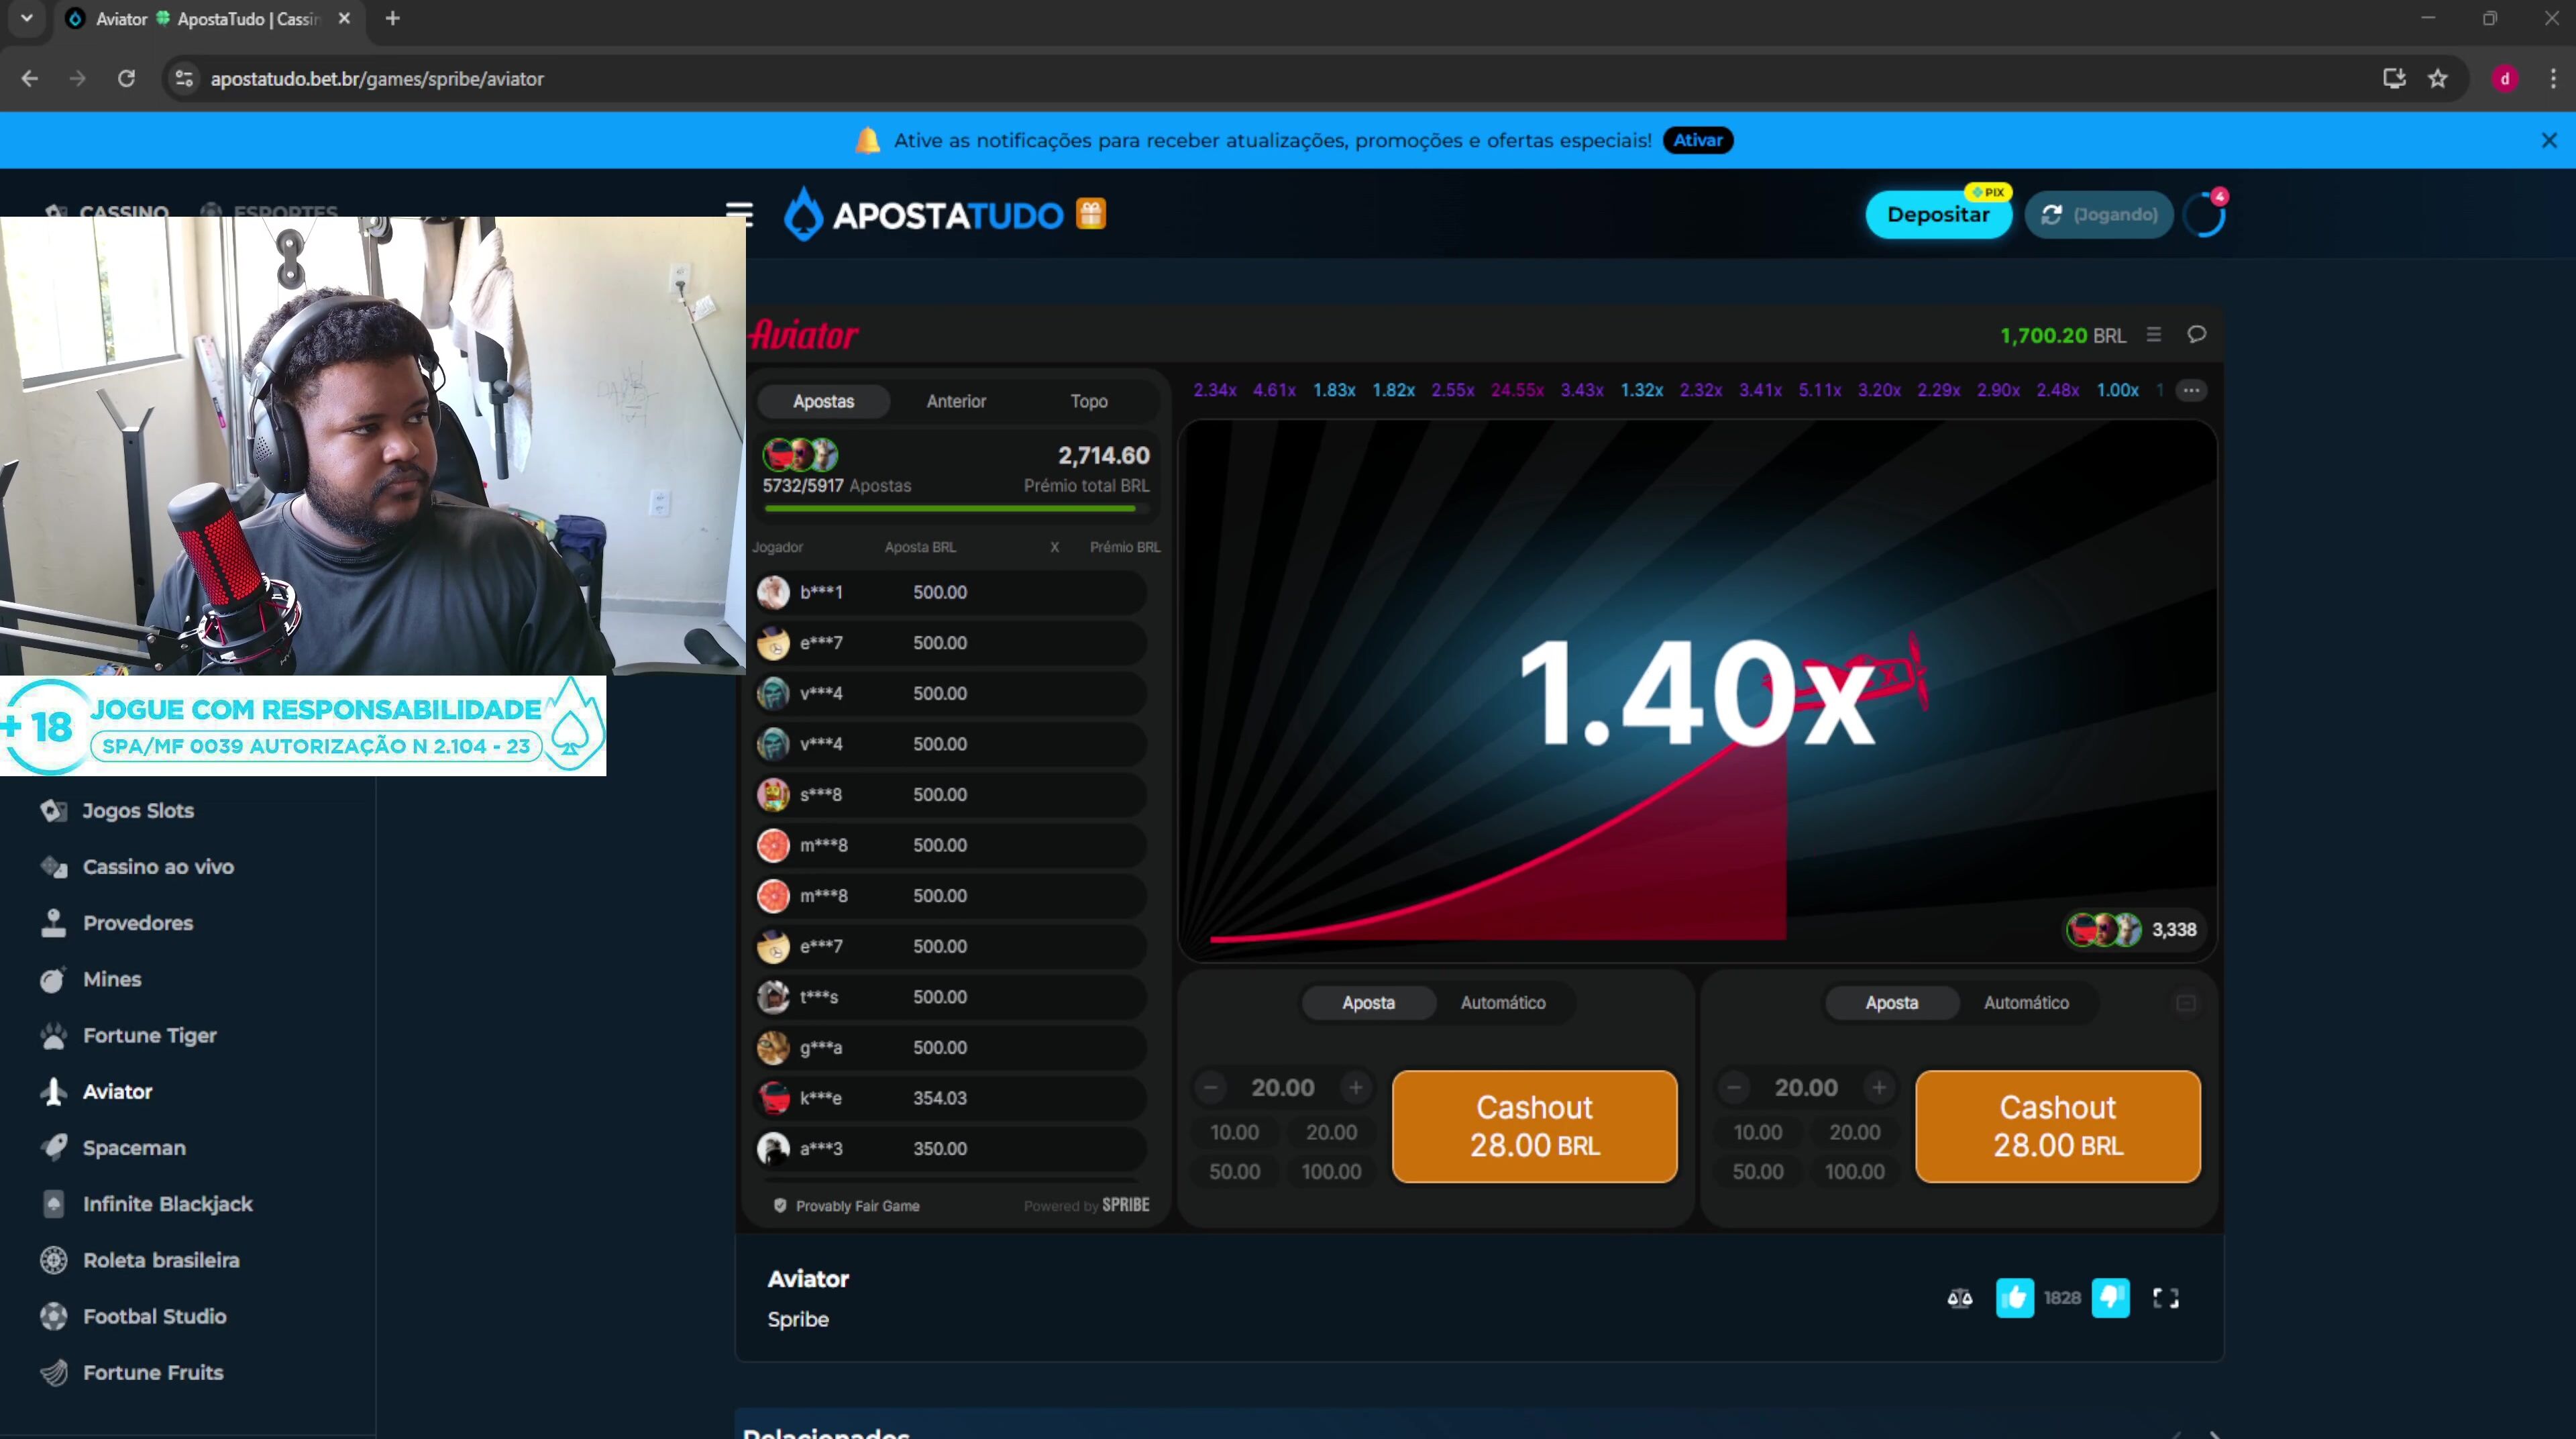The height and width of the screenshot is (1439, 2576).
Task: Set left bet to 100.00 preset
Action: [1331, 1171]
